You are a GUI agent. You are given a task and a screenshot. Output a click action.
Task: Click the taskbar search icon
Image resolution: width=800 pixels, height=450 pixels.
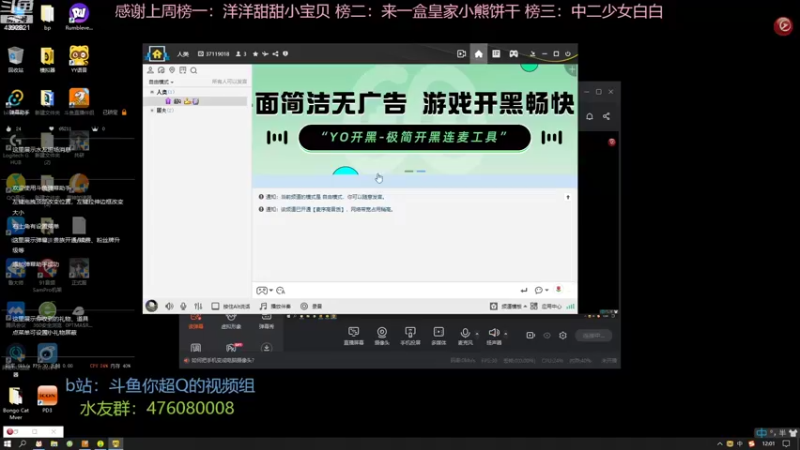coord(22,444)
